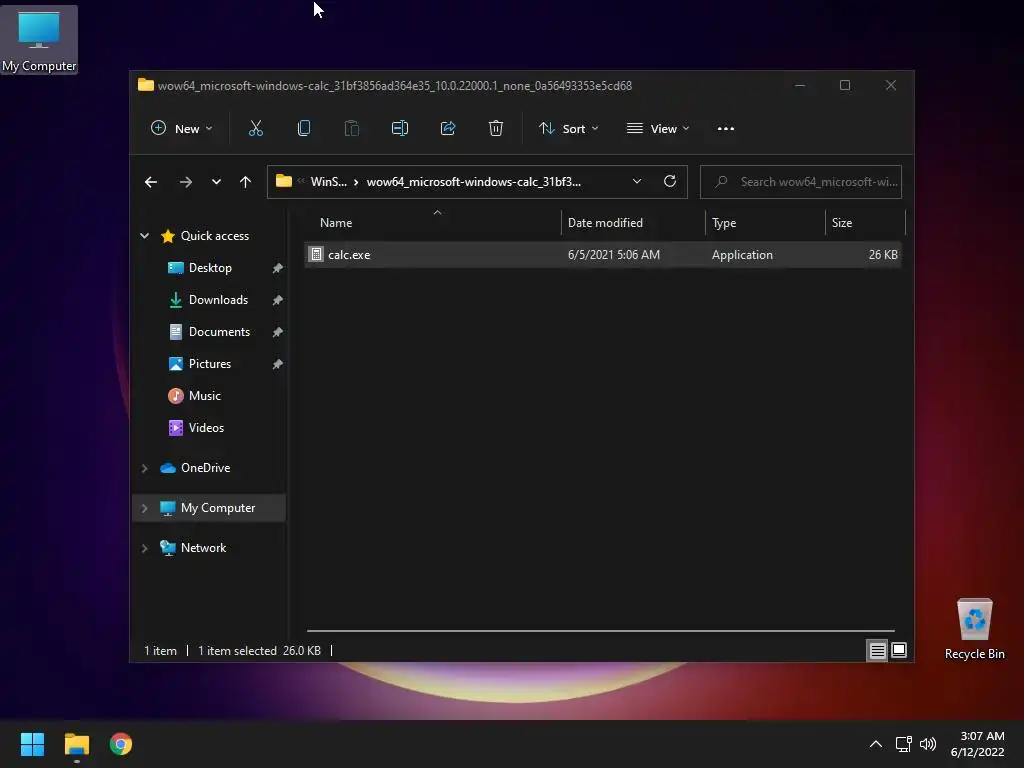Click the Cut scissors icon
Viewport: 1024px width, 768px height.
[x=255, y=129]
